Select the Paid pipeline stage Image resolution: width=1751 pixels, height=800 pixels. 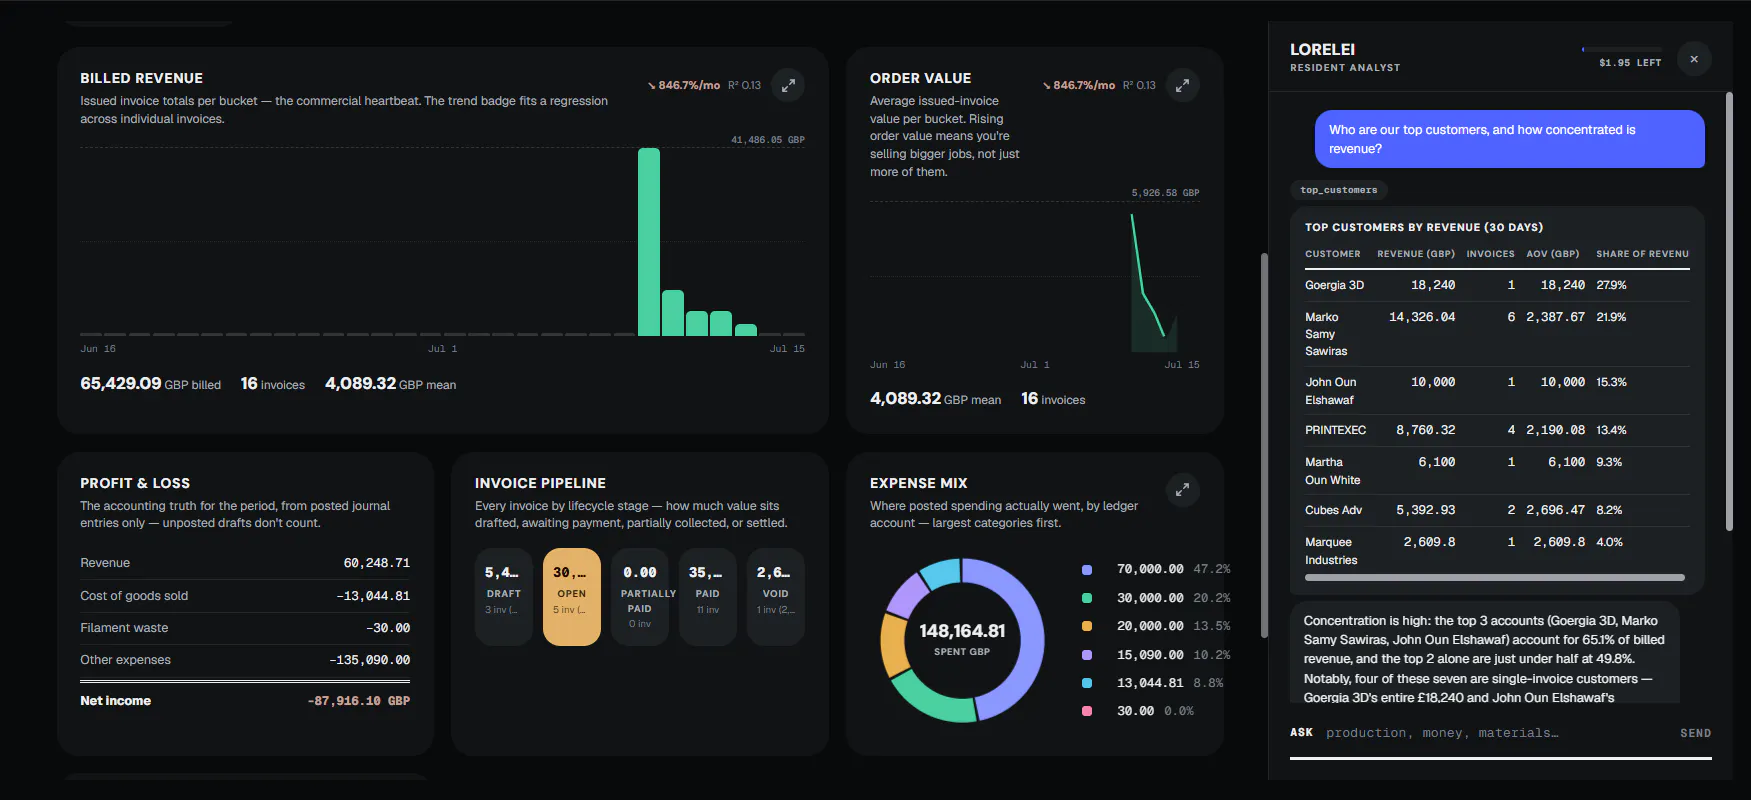pyautogui.click(x=707, y=596)
